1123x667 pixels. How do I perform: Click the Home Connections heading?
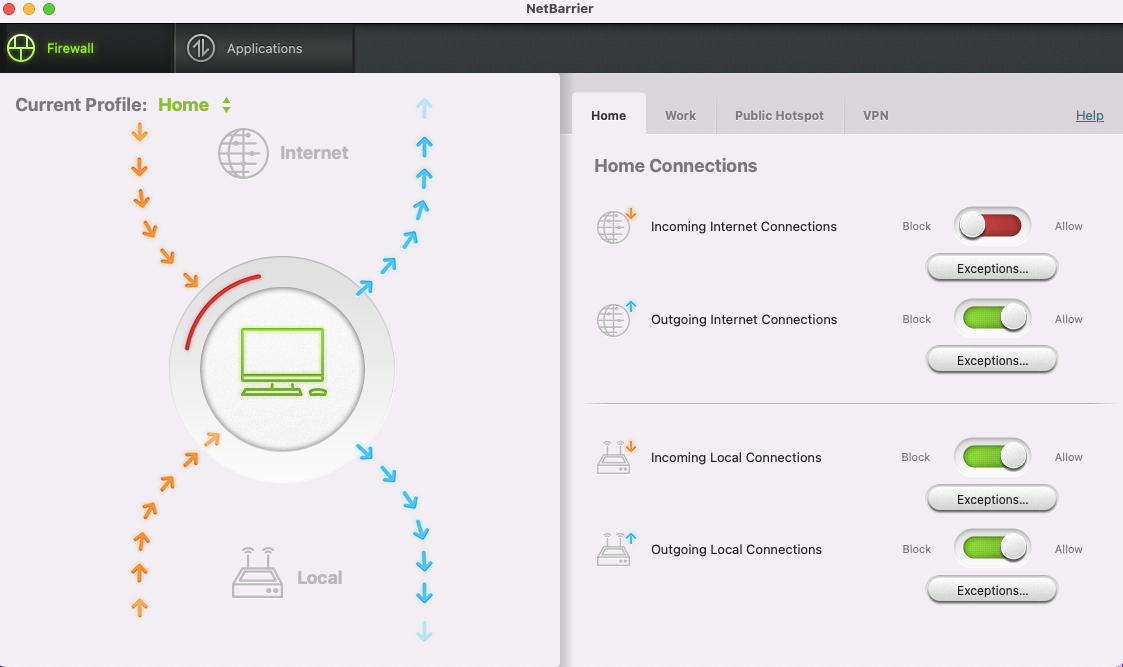pos(675,165)
